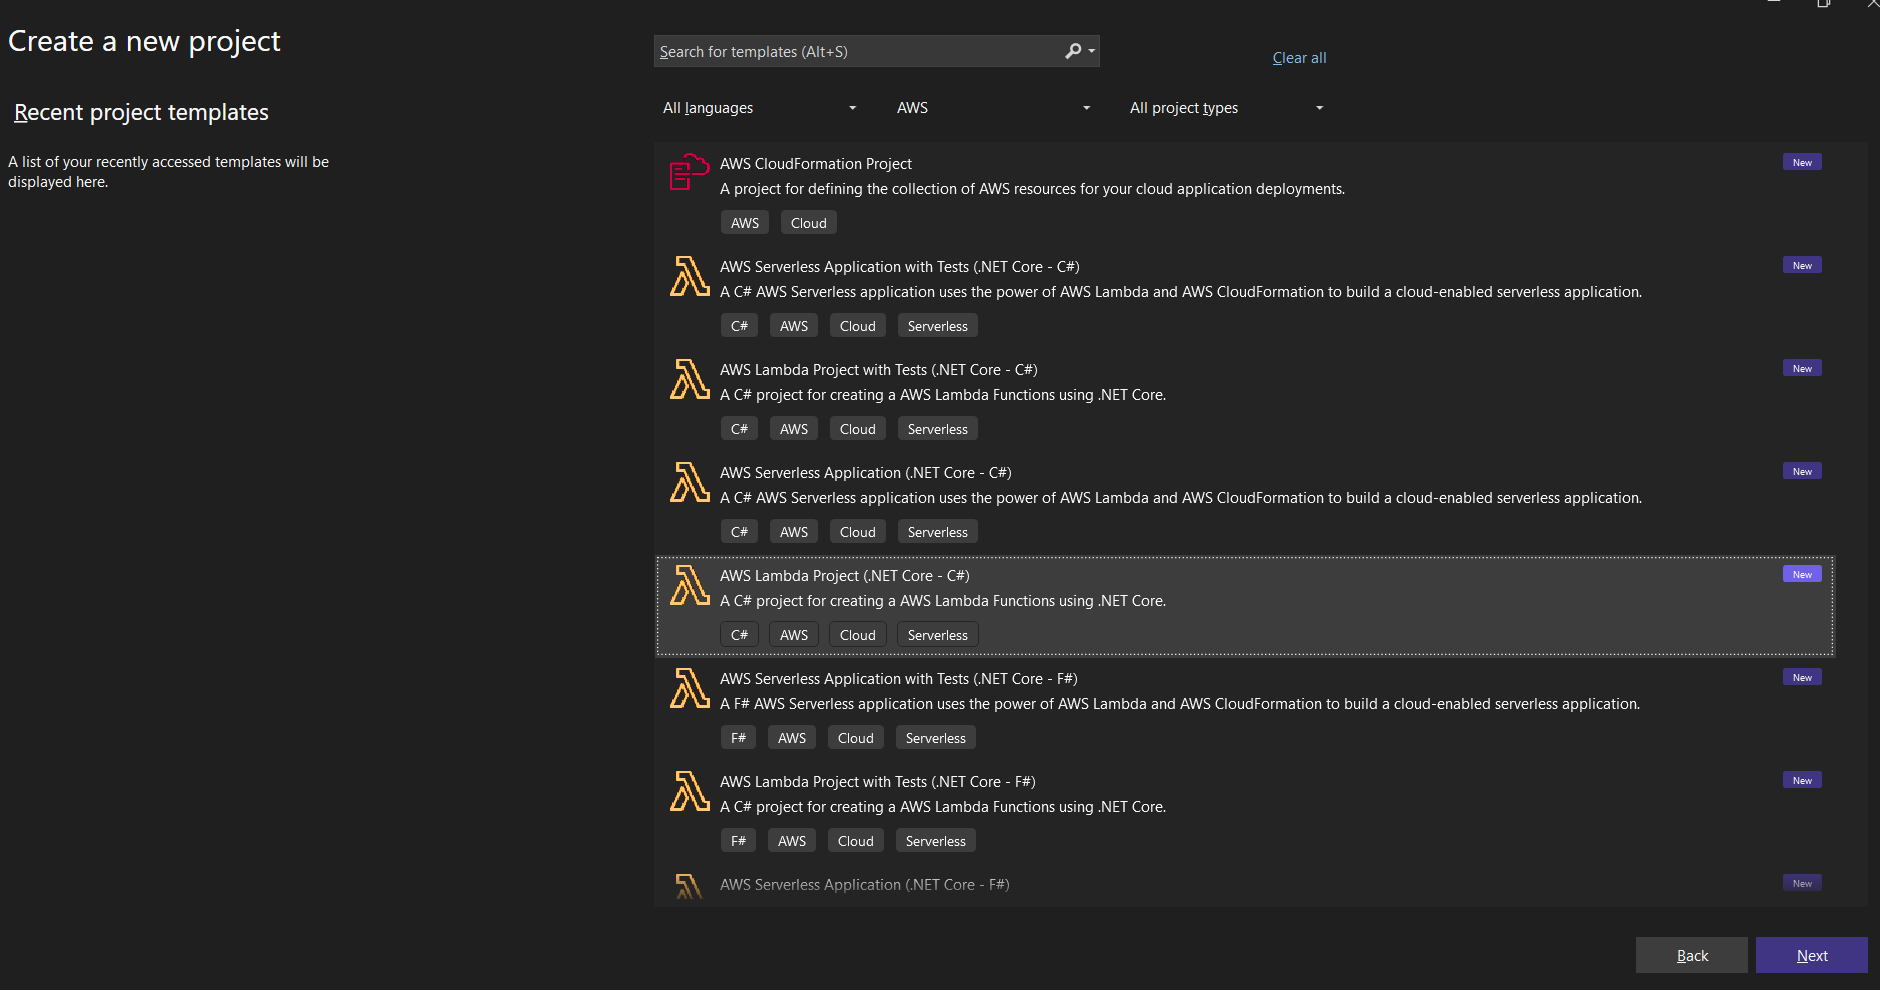Click the lambda icon for AWS Serverless Application with Tests C#
The height and width of the screenshot is (990, 1880).
689,276
